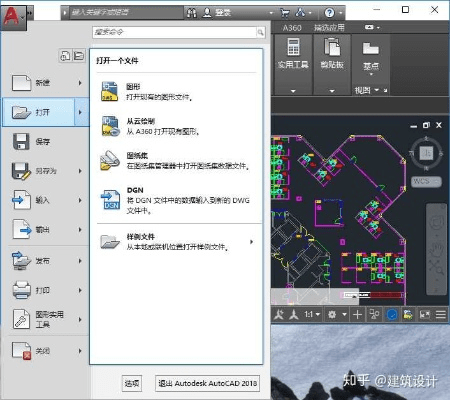Open the WCS coordinate system dropdown

point(426,182)
